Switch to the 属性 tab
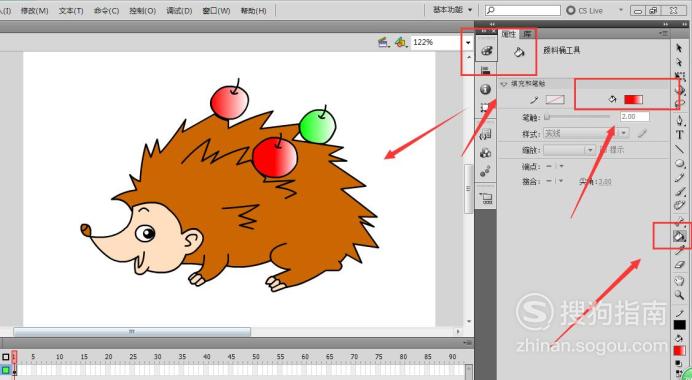Screen dimensions: 692x380 (508, 34)
